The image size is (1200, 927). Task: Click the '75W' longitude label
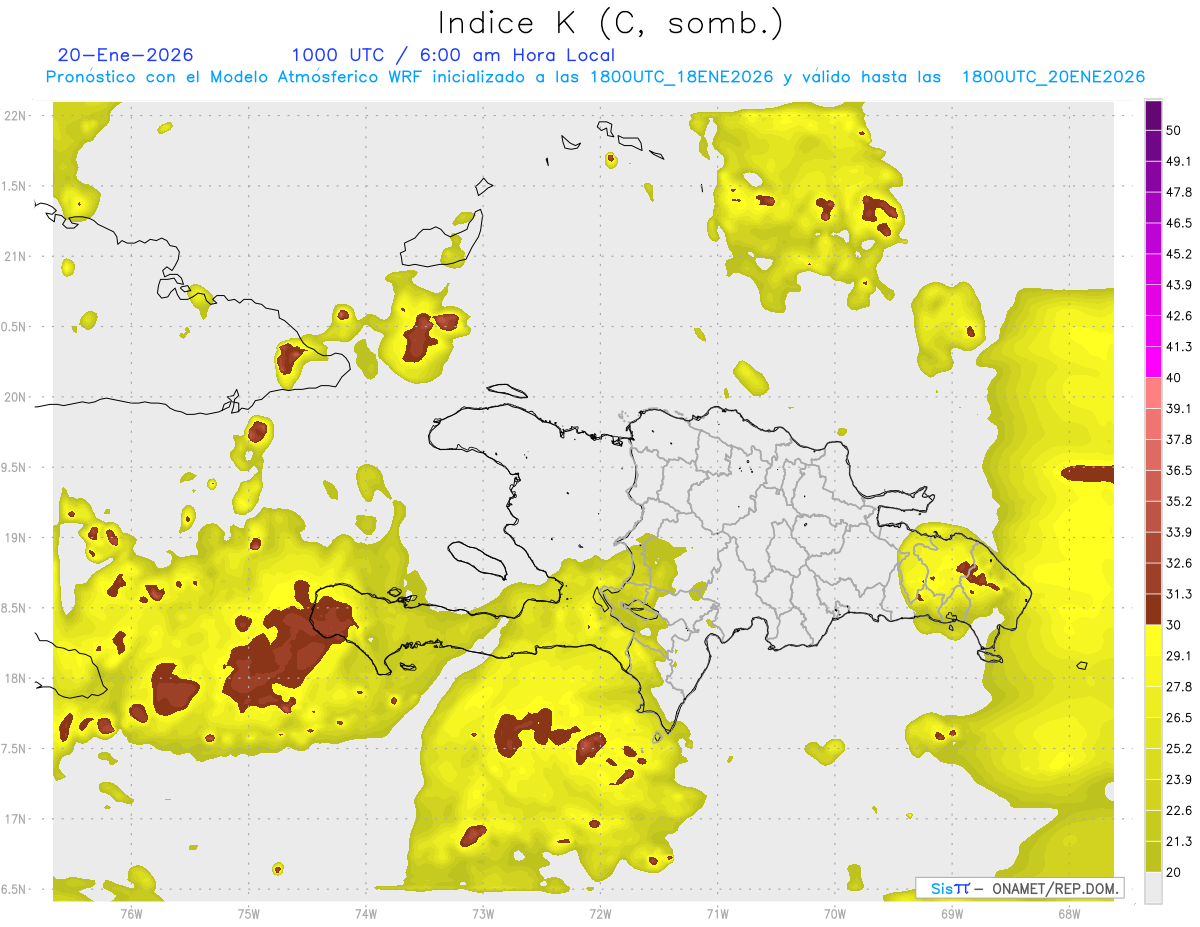pyautogui.click(x=248, y=913)
